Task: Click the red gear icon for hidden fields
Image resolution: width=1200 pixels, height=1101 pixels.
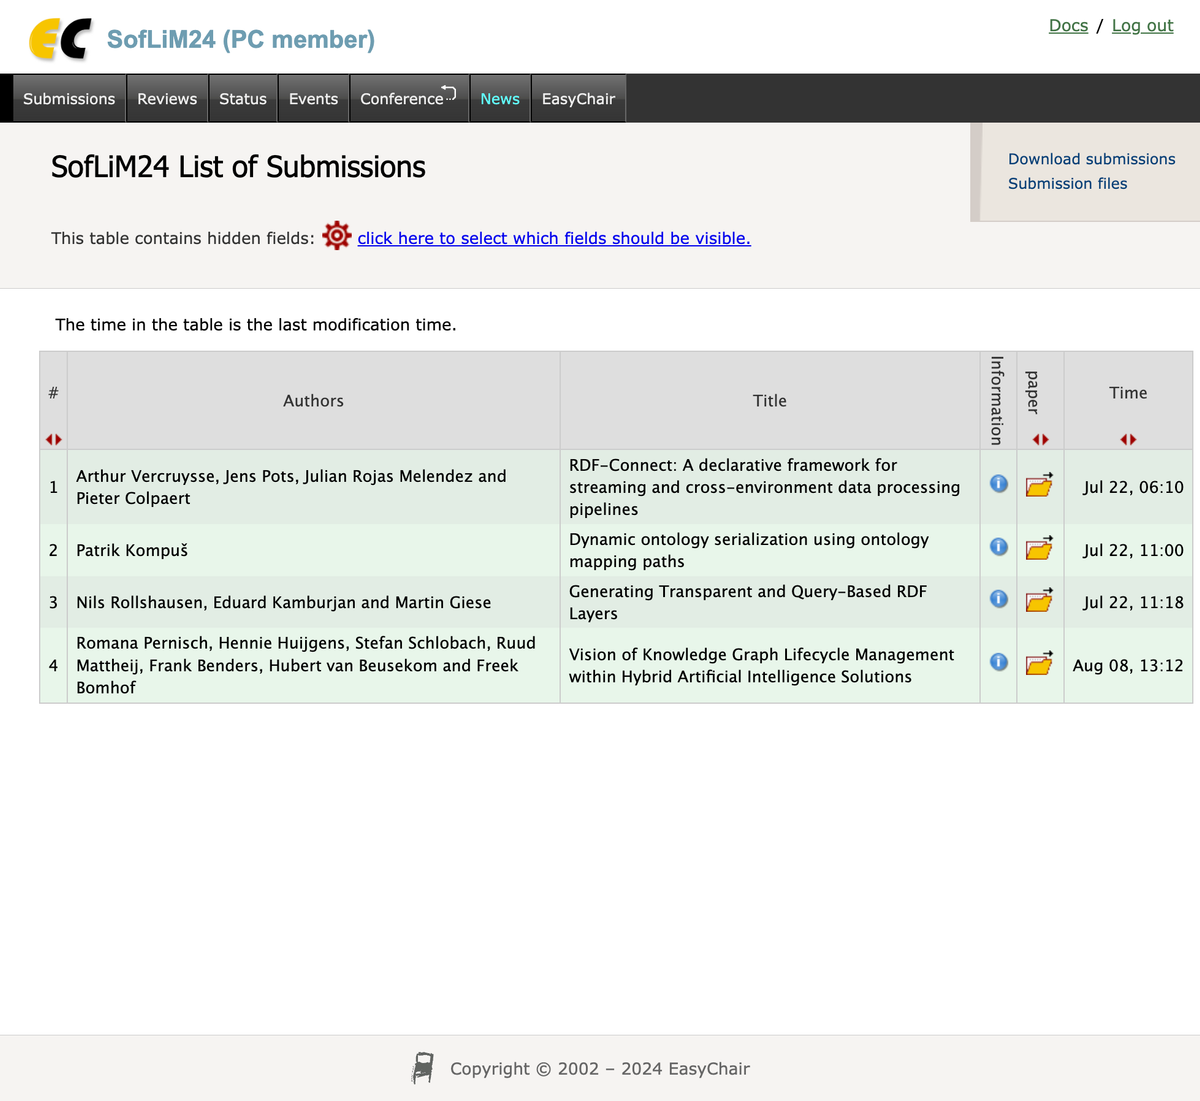Action: 336,235
